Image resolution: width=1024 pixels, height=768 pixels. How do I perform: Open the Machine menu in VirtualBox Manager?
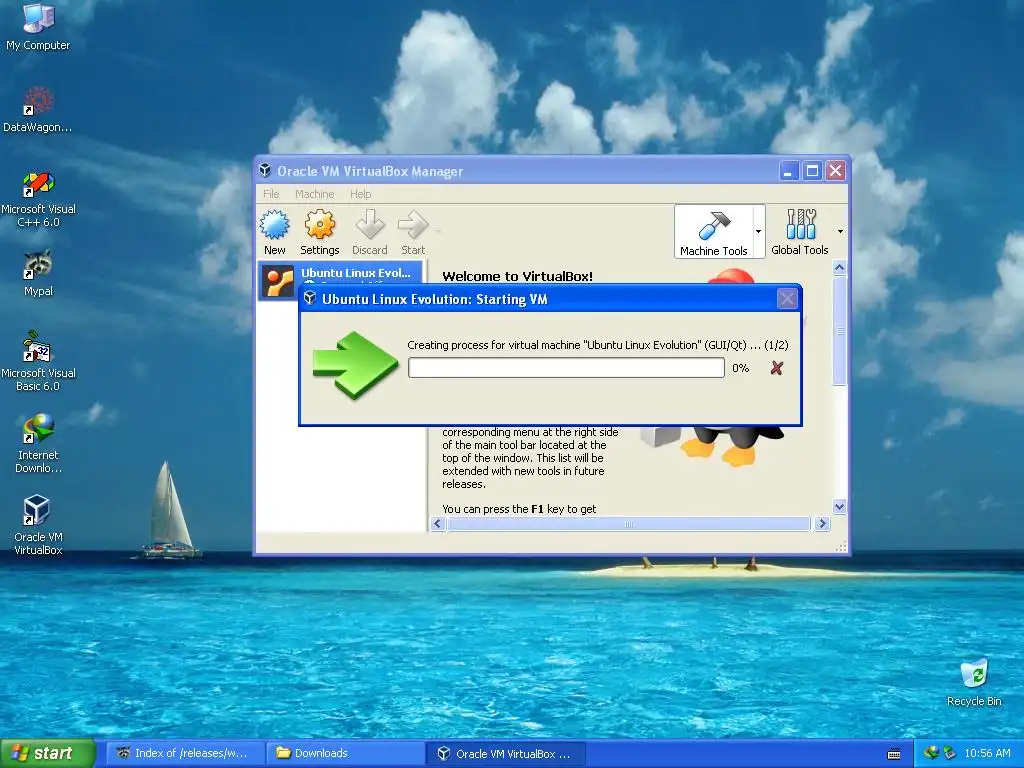(x=315, y=194)
